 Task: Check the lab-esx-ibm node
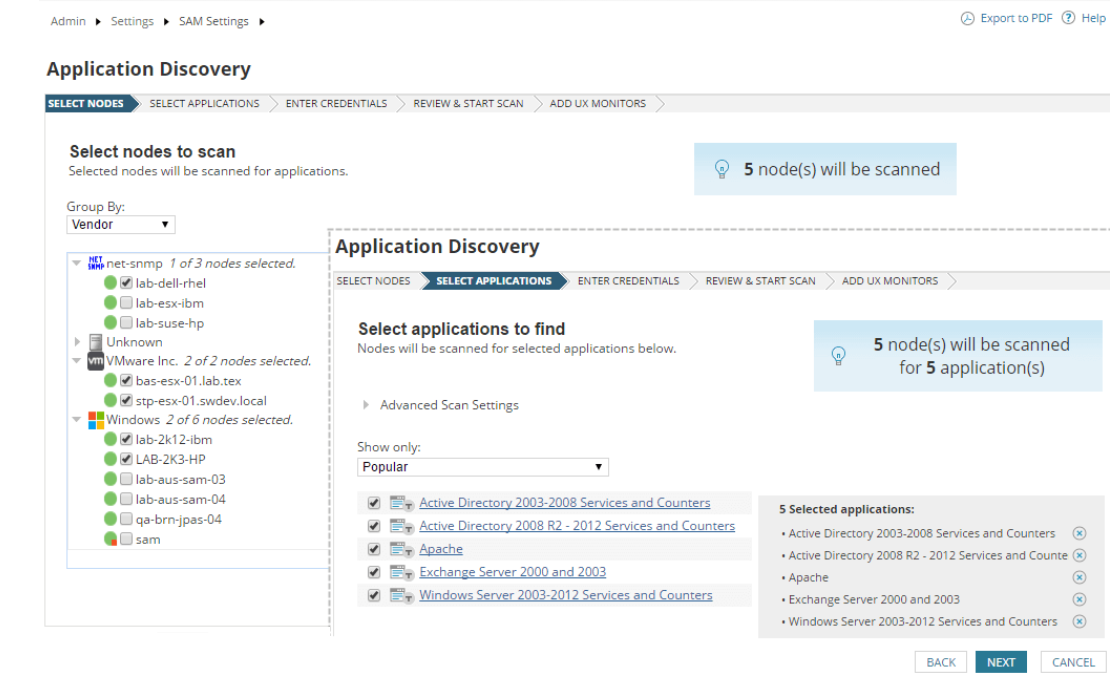coord(126,303)
